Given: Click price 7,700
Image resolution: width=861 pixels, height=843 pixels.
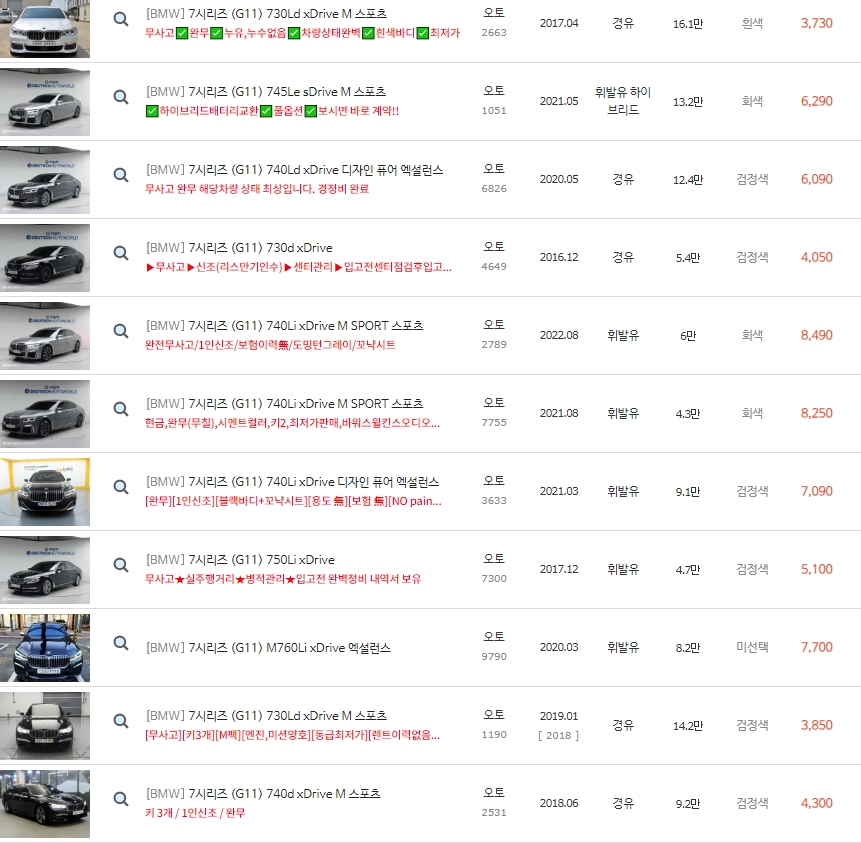Looking at the screenshot, I should (817, 647).
